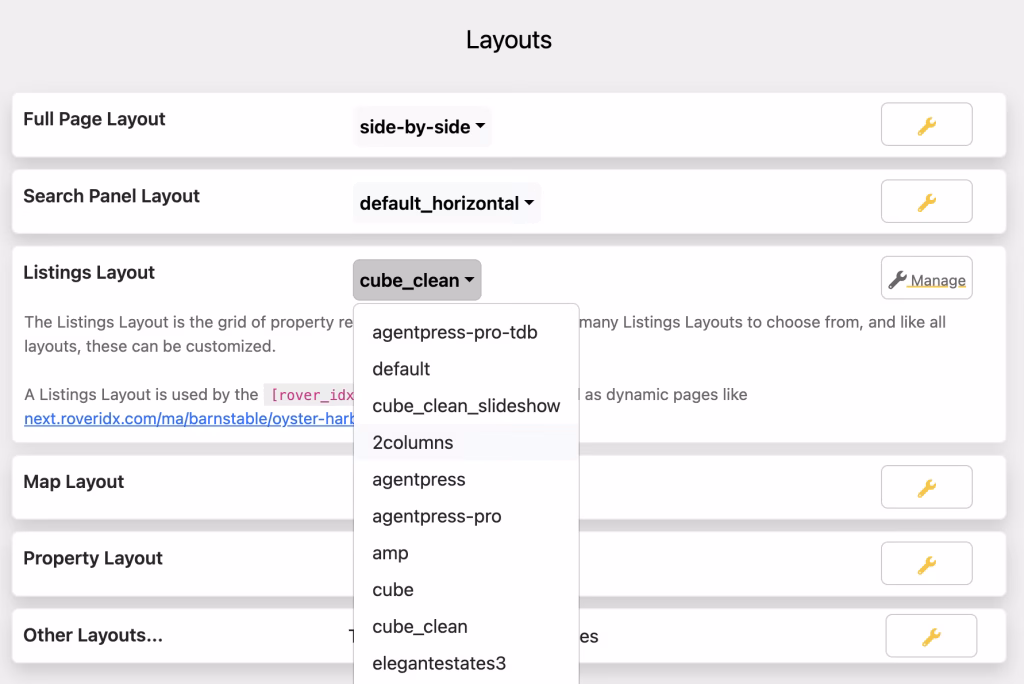Image resolution: width=1024 pixels, height=684 pixels.
Task: Select agentpress in the dropdown list
Action: [x=419, y=480]
